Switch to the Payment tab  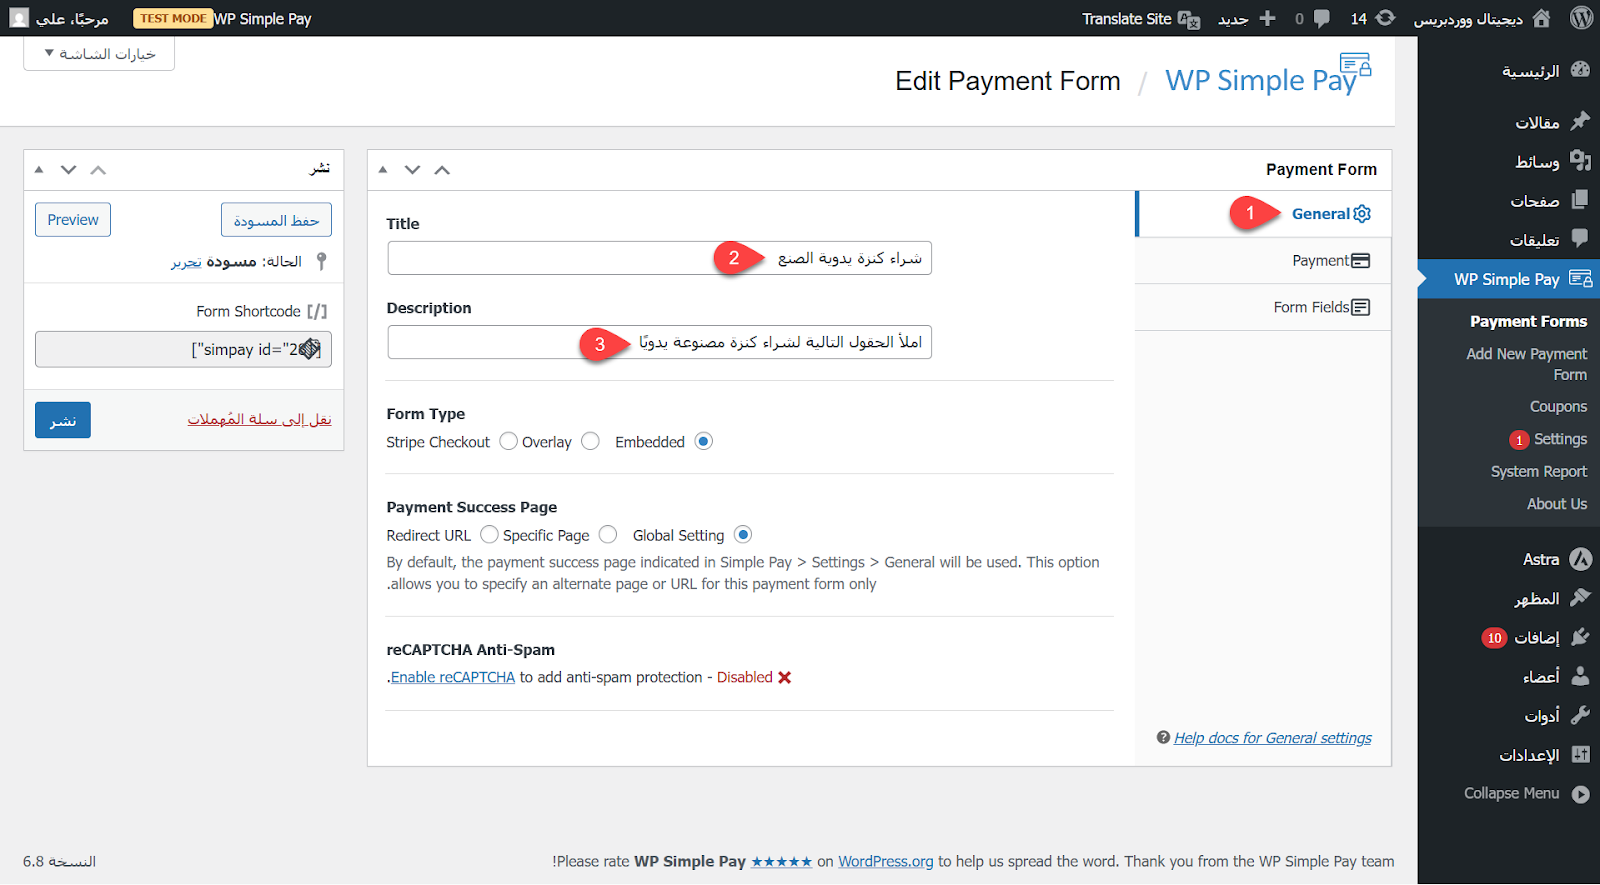(x=1330, y=261)
